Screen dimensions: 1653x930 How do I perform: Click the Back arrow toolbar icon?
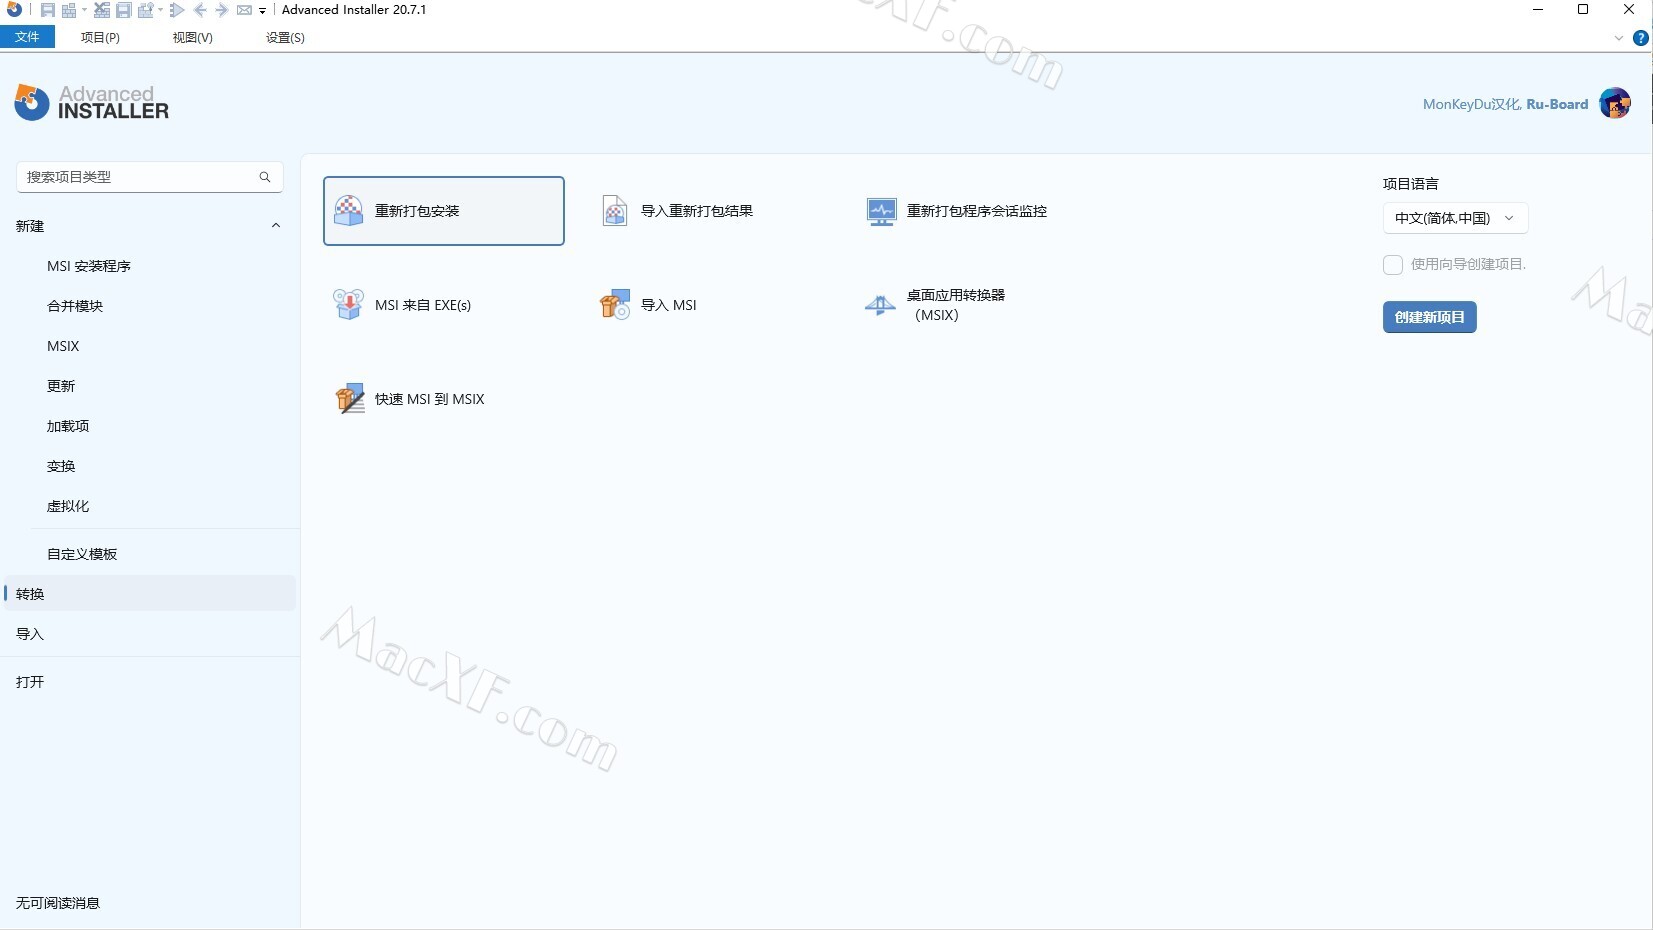200,10
